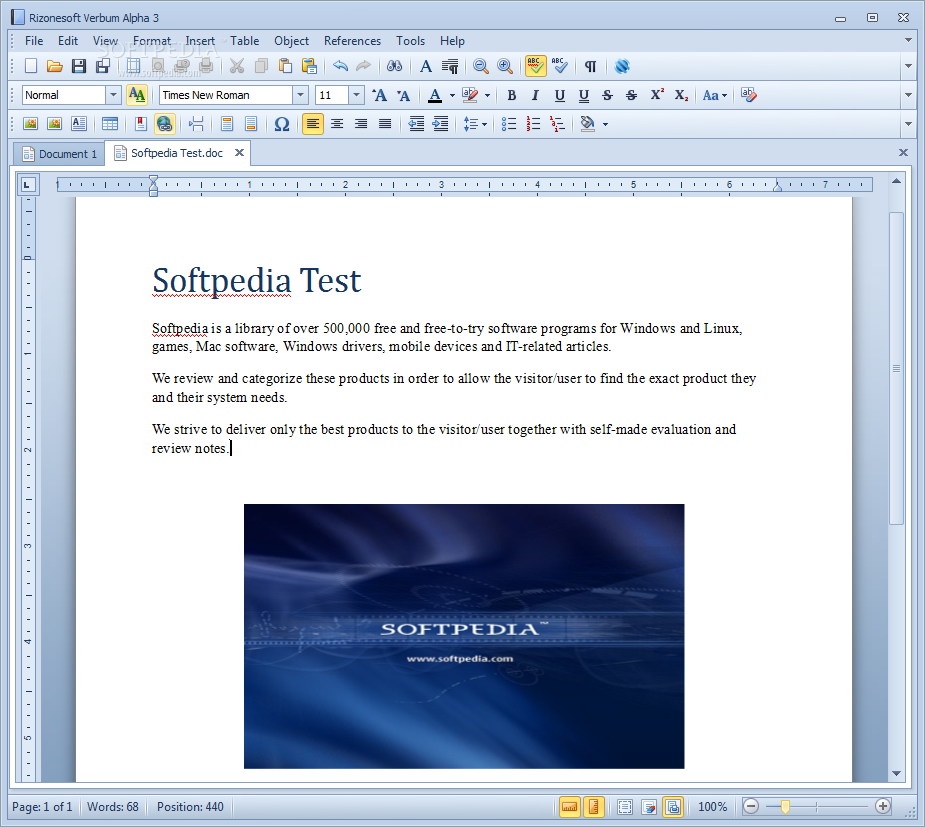Open the File menu
Image resolution: width=925 pixels, height=827 pixels.
pyautogui.click(x=34, y=41)
